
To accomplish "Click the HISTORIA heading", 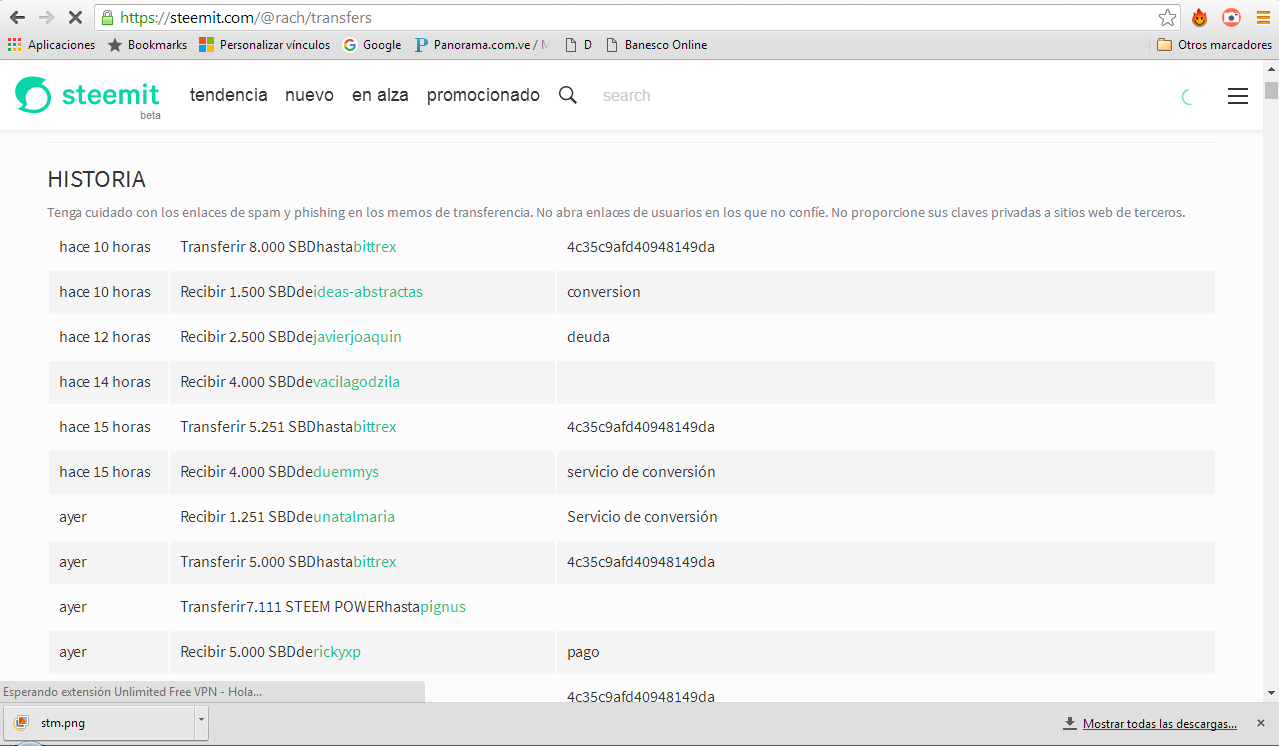I will click(97, 180).
